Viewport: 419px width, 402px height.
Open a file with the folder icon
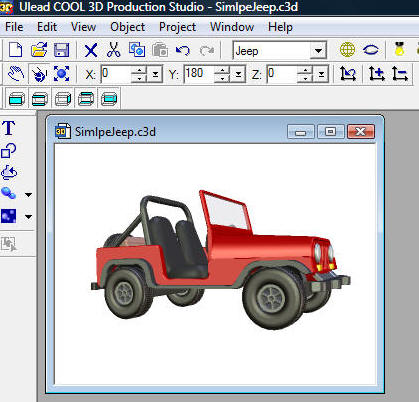pyautogui.click(x=39, y=50)
